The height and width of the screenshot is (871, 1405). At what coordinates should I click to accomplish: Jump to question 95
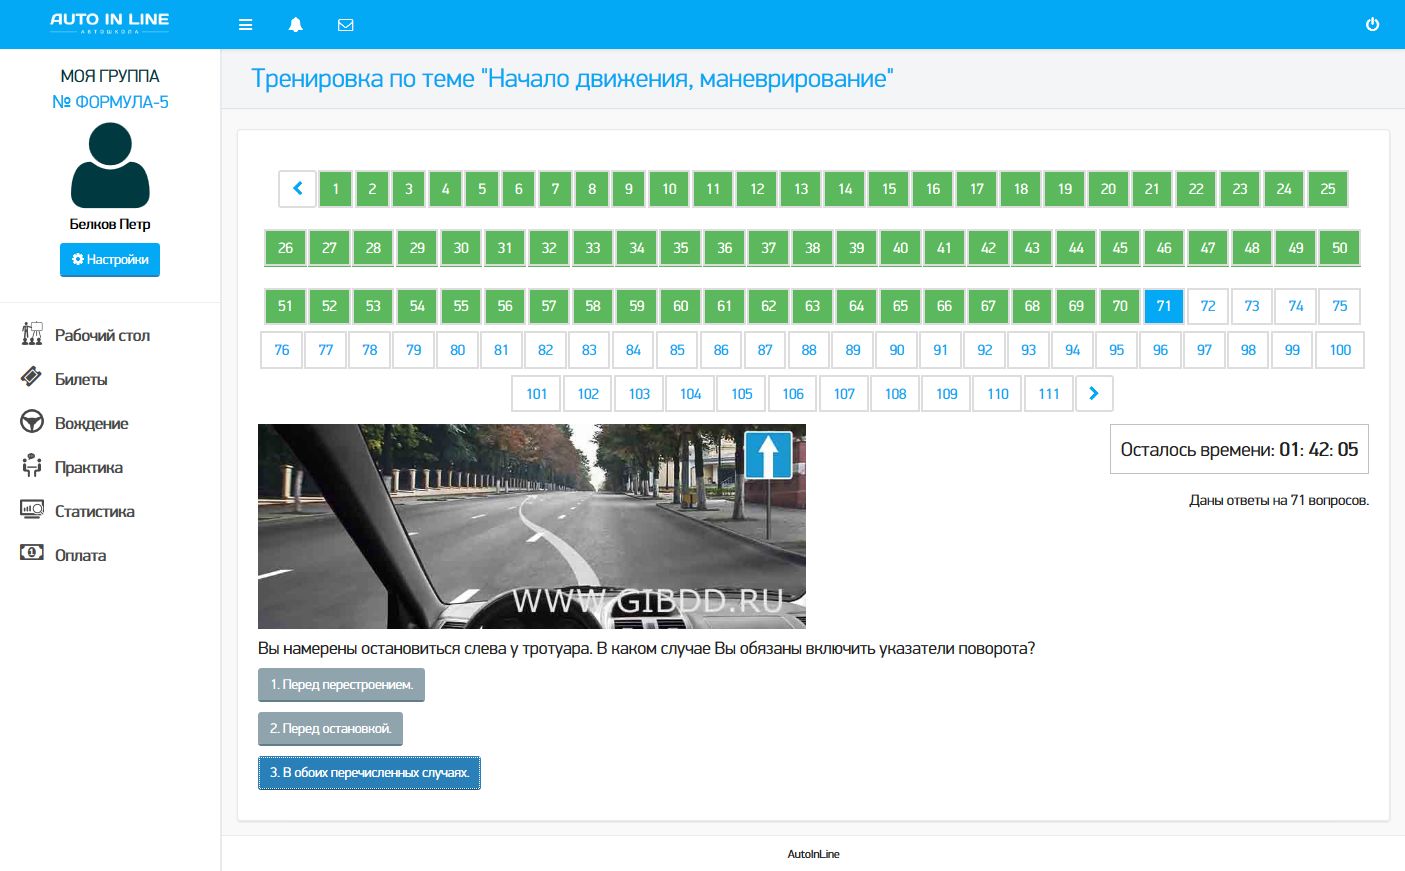point(1116,350)
